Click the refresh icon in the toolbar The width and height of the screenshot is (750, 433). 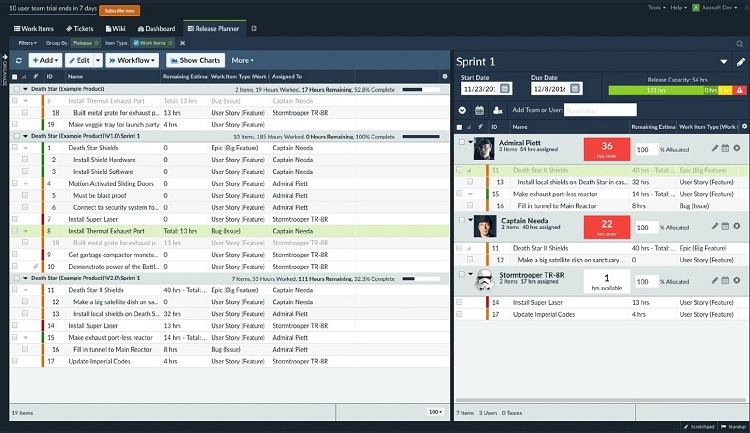[x=19, y=61]
